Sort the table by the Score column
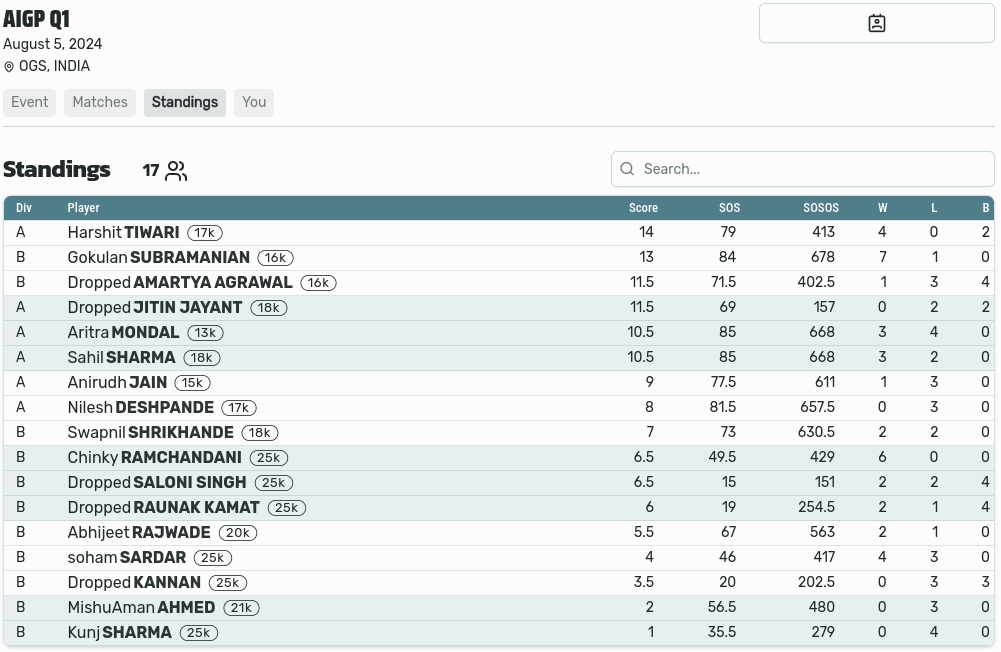 point(643,208)
